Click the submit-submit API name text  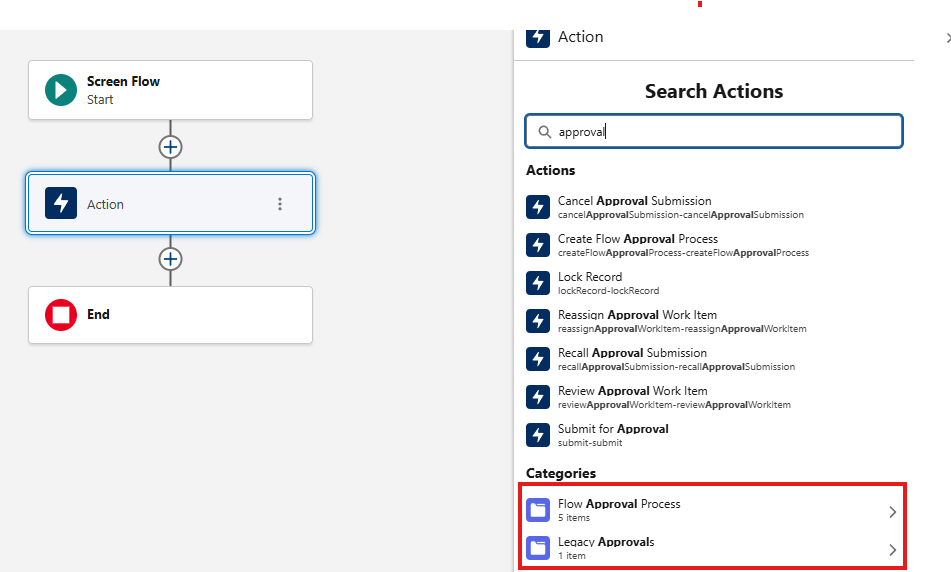click(x=590, y=443)
